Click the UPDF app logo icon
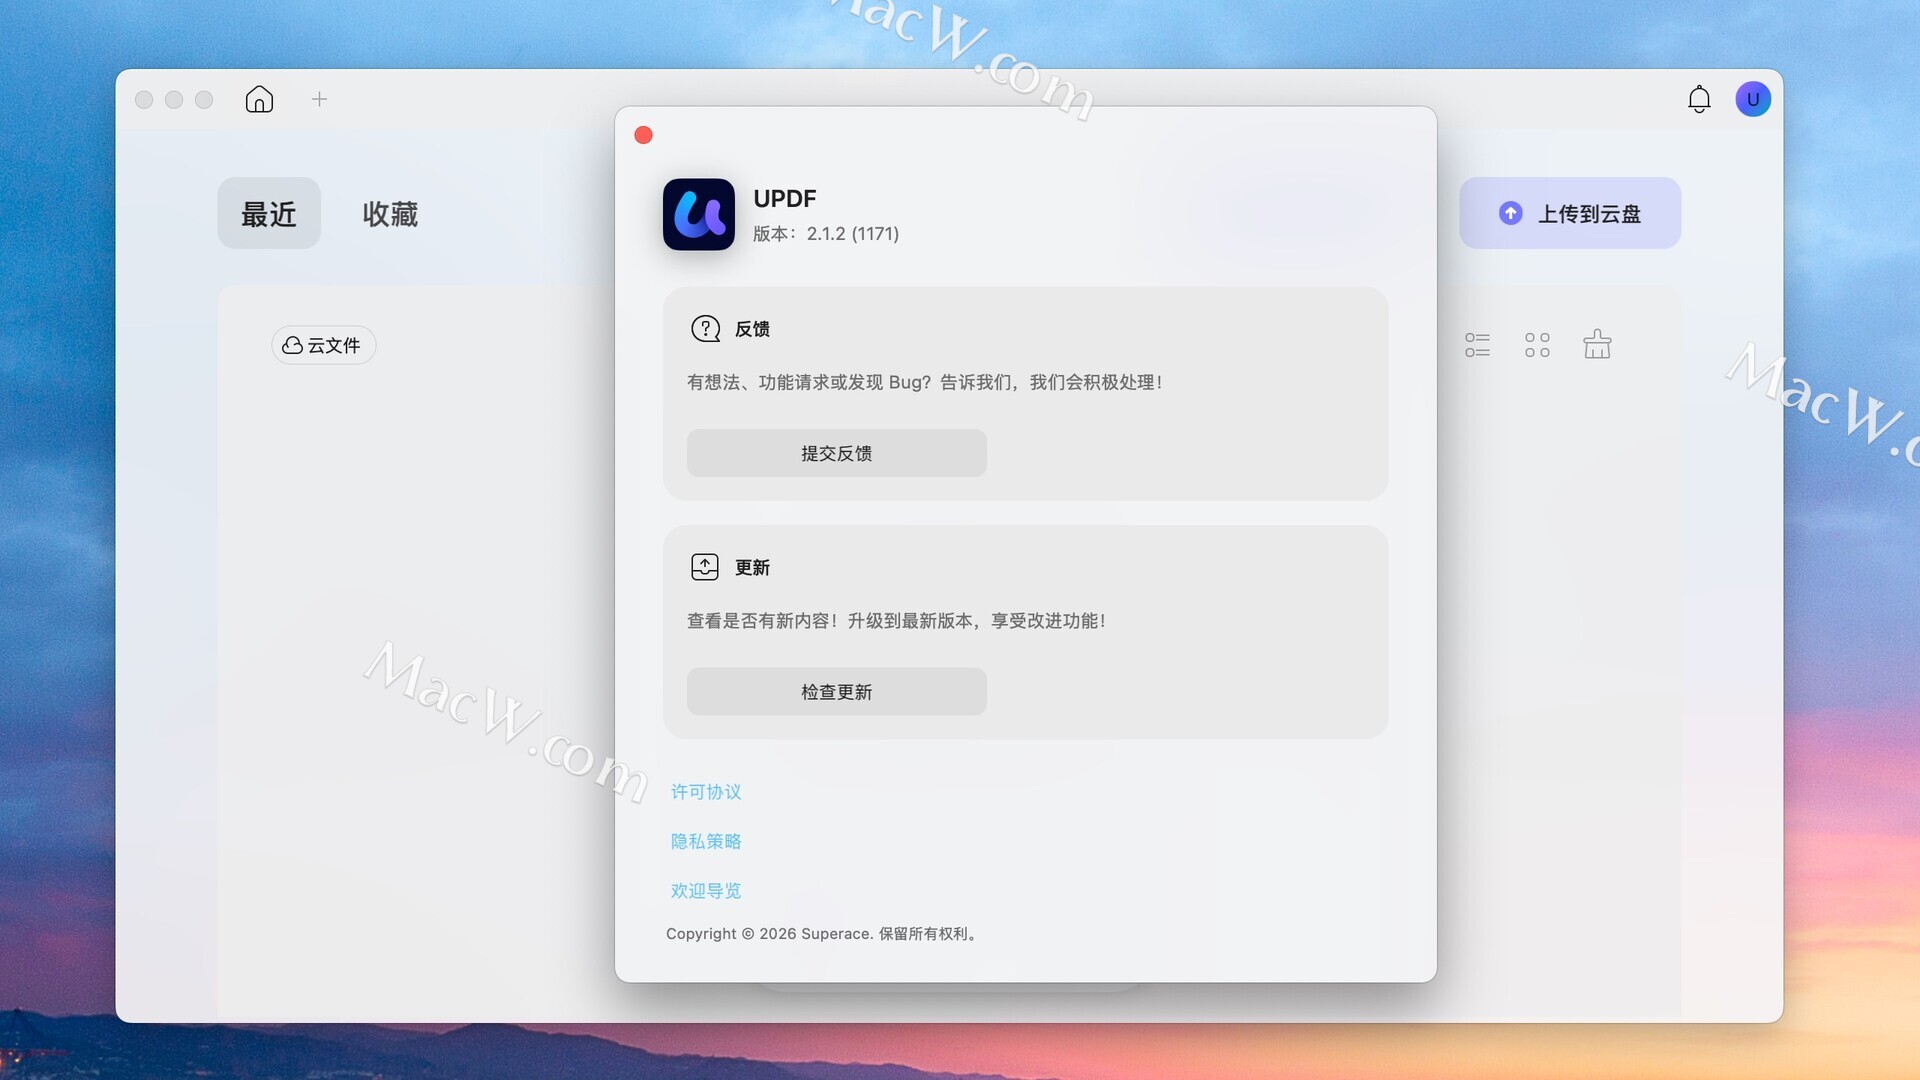Viewport: 1920px width, 1080px height. coord(699,214)
